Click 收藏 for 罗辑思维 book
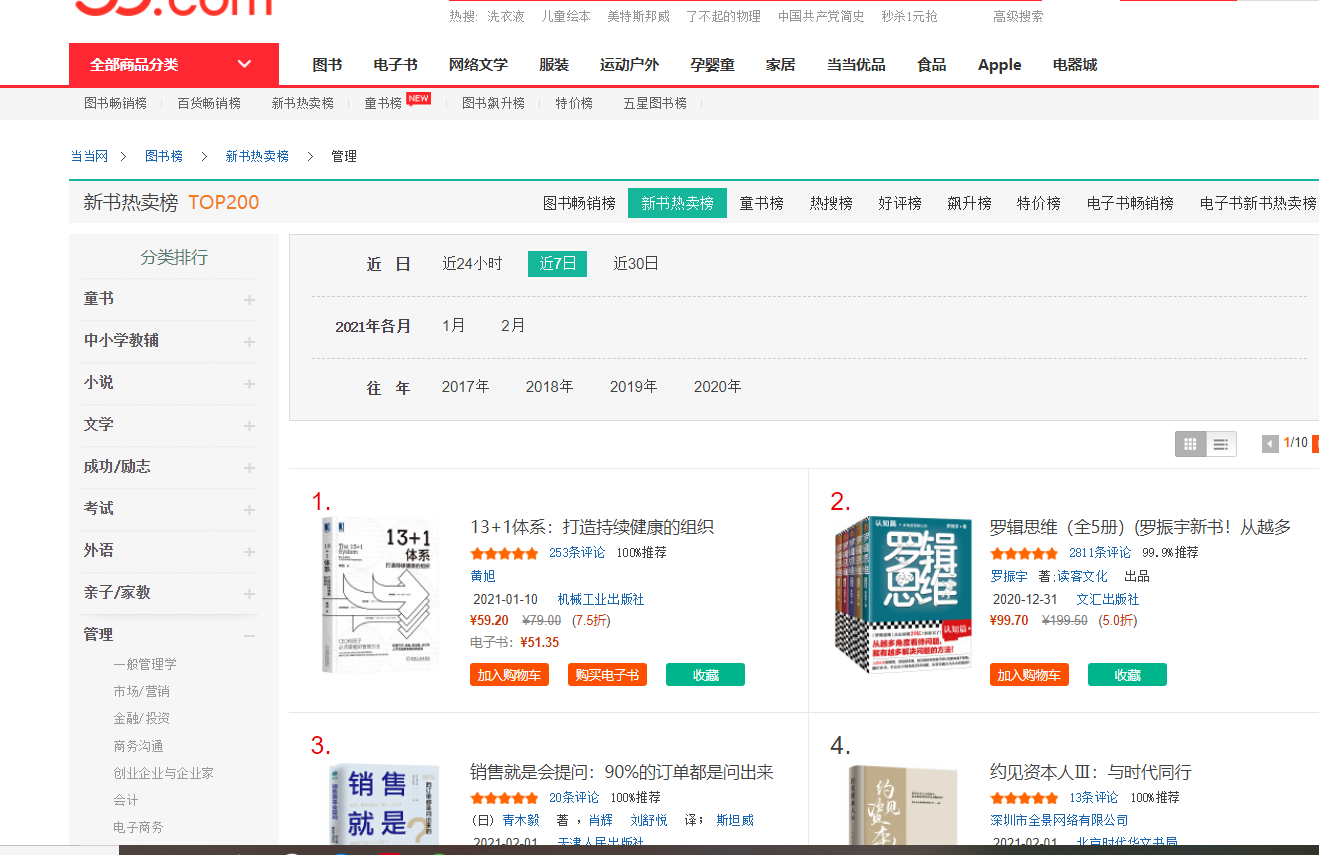The width and height of the screenshot is (1319, 855). point(1127,675)
